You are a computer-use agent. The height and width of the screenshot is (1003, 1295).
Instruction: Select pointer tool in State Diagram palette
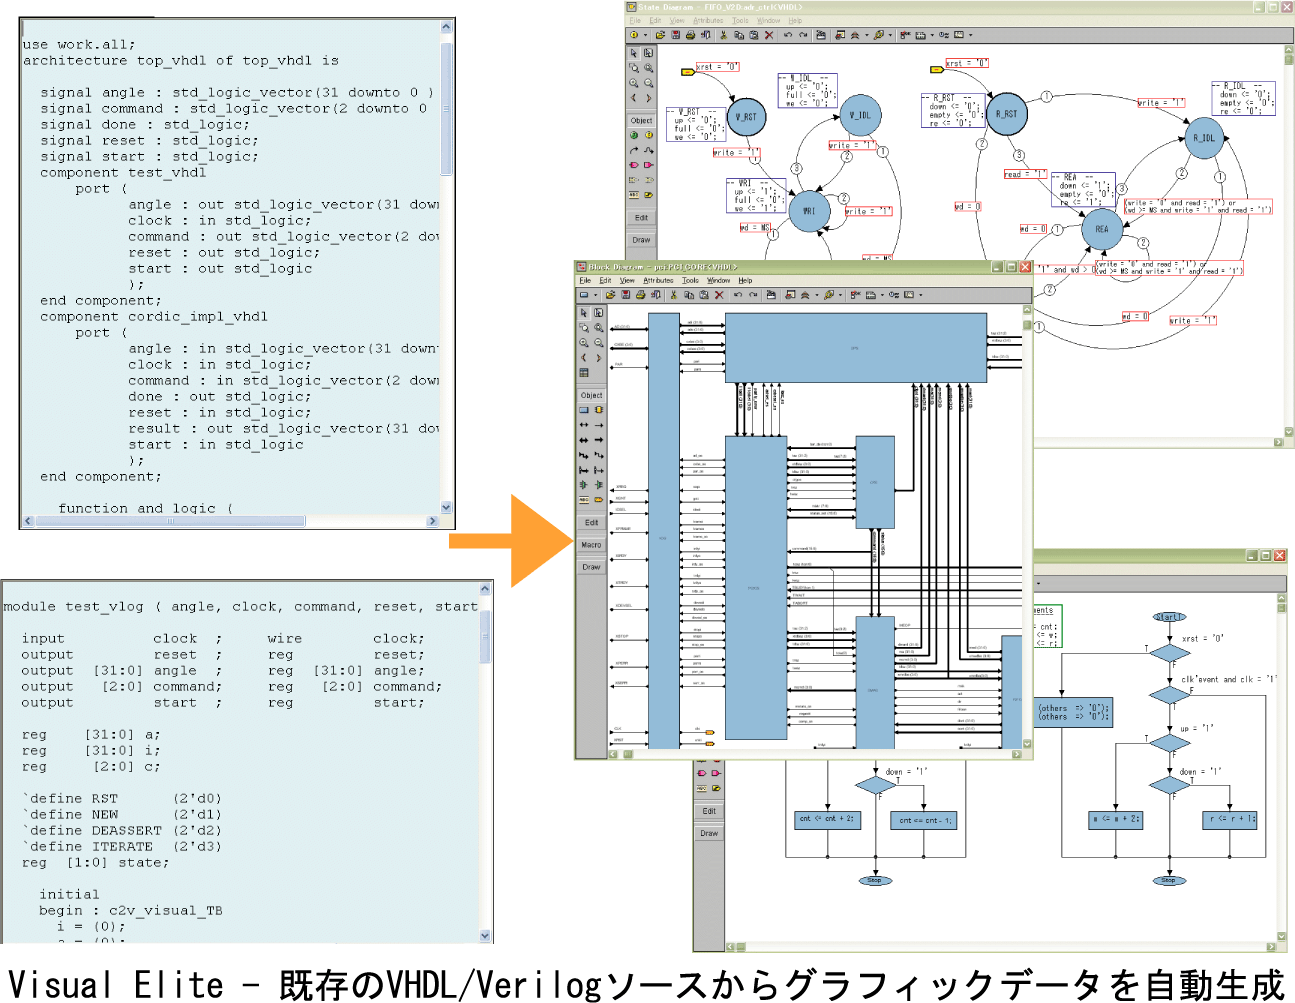pyautogui.click(x=634, y=53)
